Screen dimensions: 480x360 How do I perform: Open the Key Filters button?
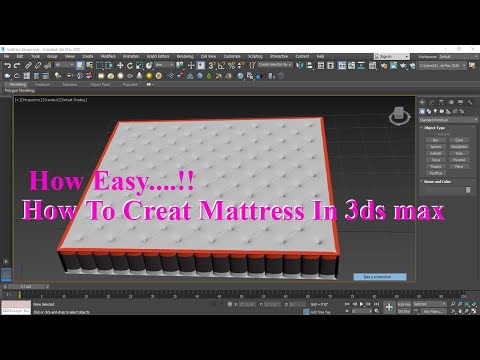[x=434, y=311]
